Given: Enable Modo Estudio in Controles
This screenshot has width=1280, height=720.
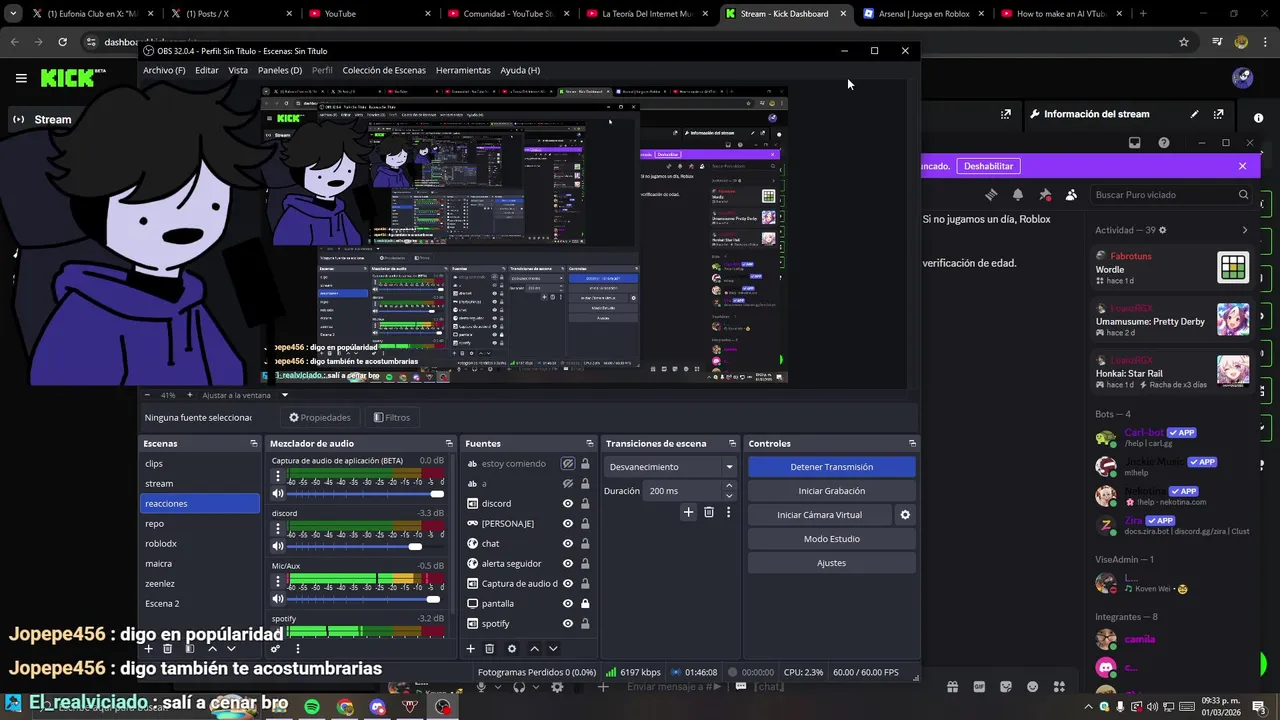Looking at the screenshot, I should (x=832, y=539).
